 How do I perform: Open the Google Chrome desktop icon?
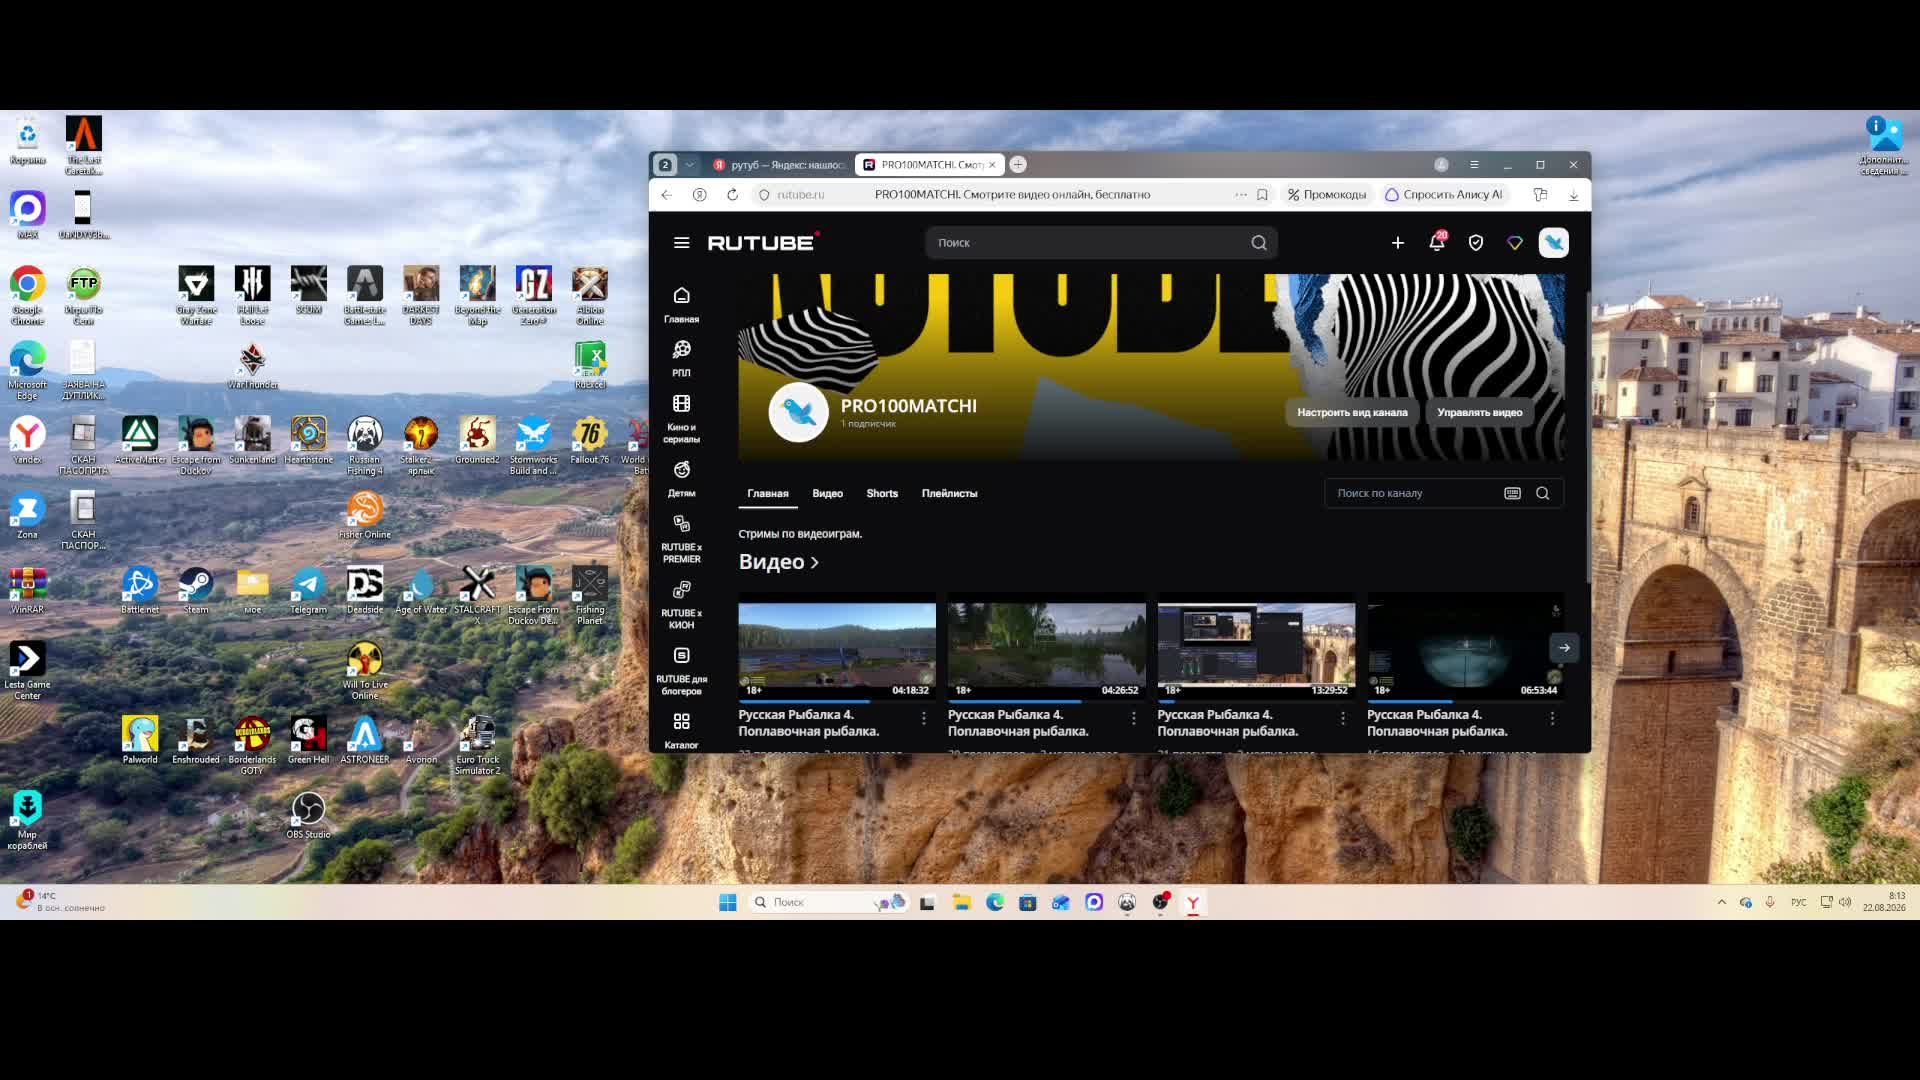coord(27,296)
